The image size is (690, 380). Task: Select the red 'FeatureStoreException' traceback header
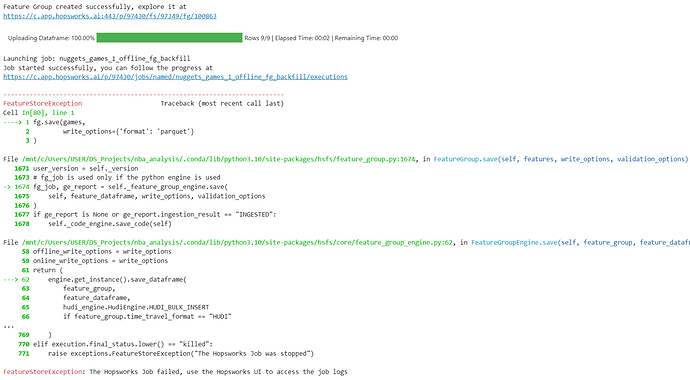point(43,103)
